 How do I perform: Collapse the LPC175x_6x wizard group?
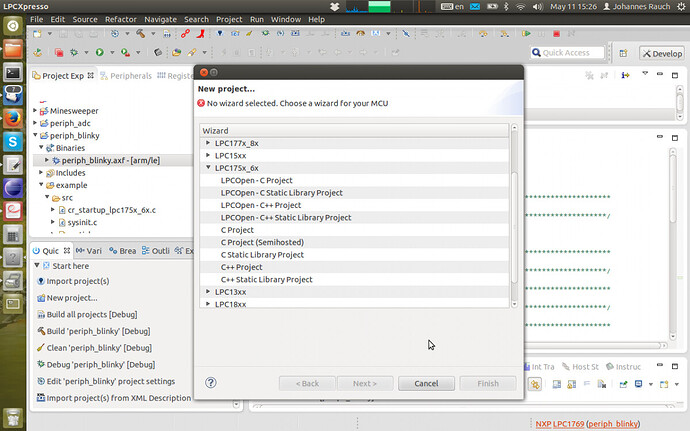coord(208,167)
